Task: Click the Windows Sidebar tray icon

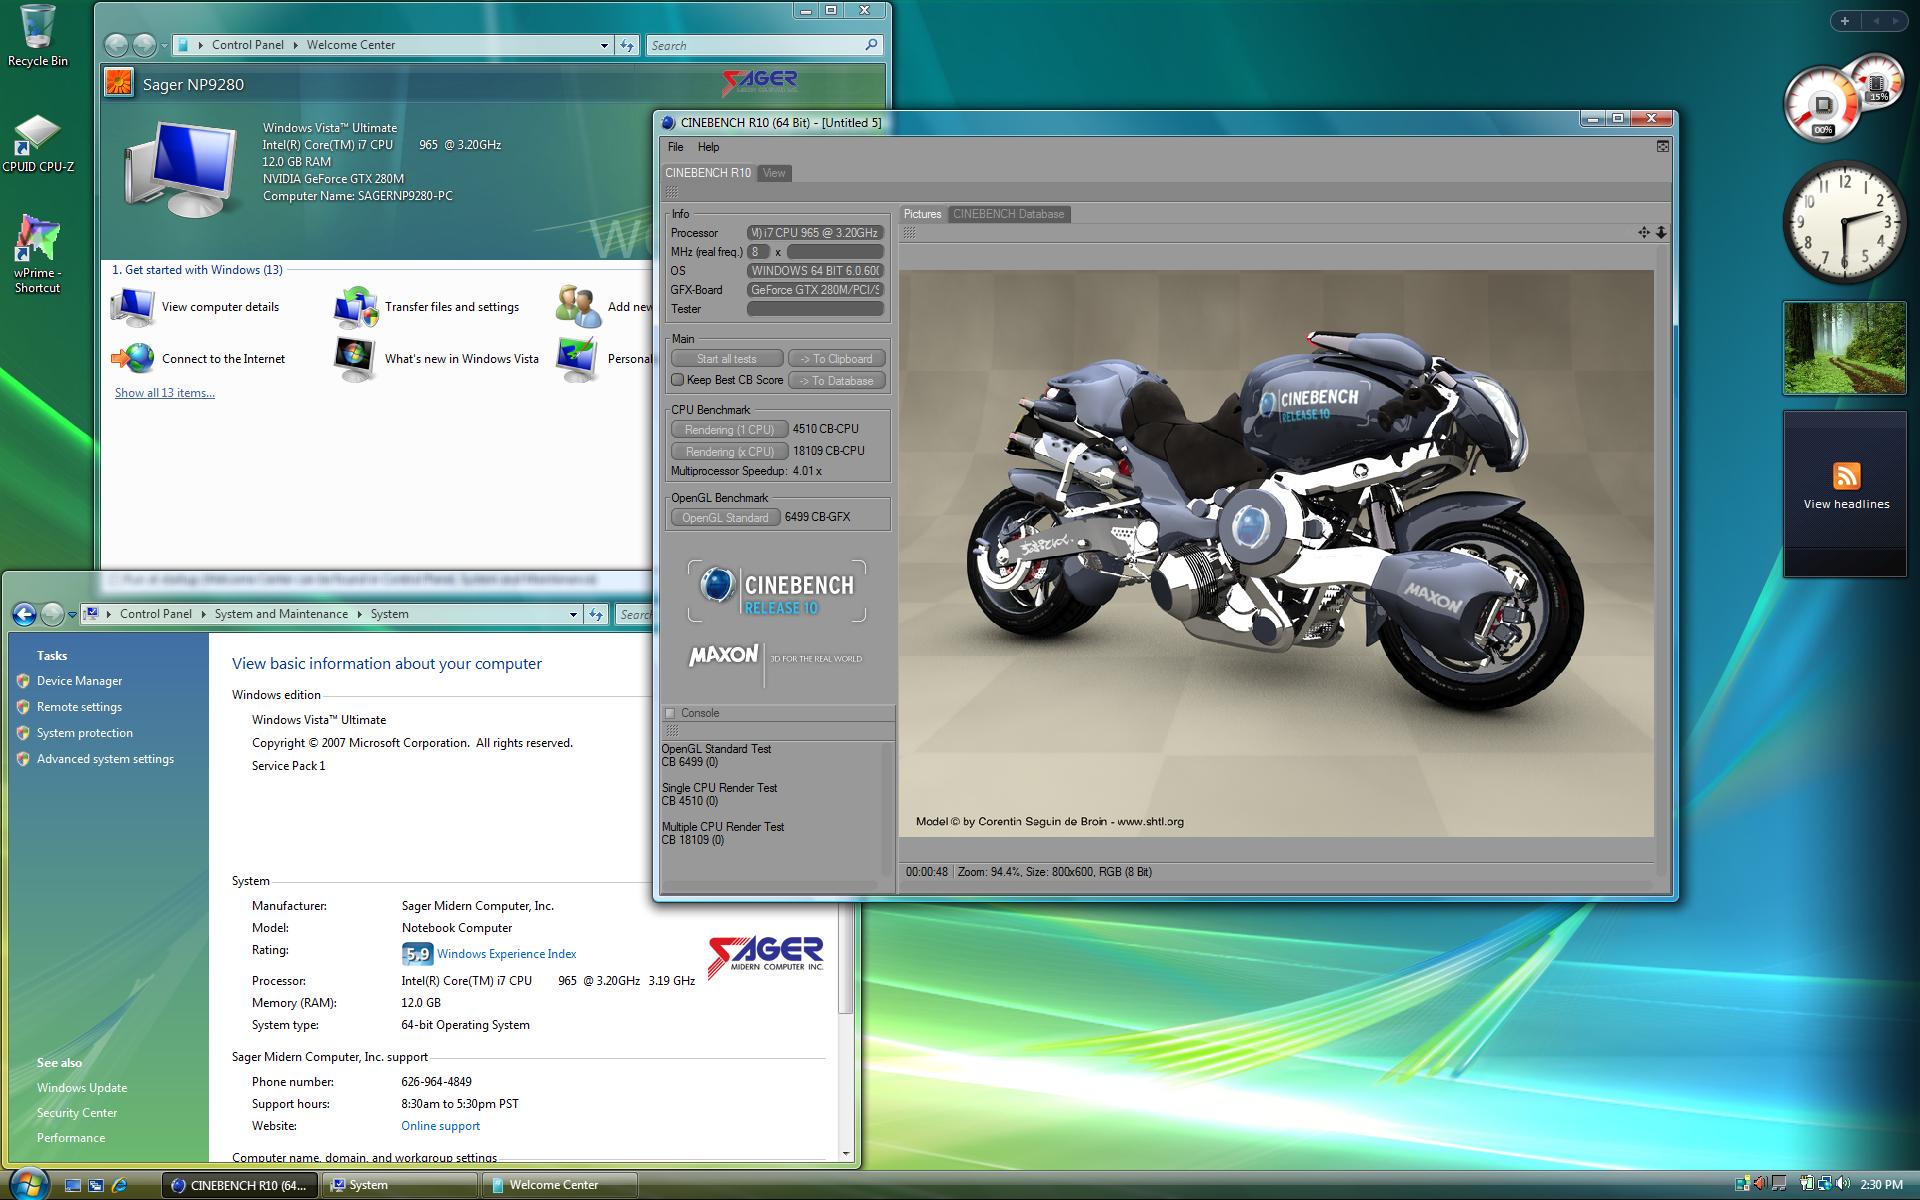Action: 1743,1184
